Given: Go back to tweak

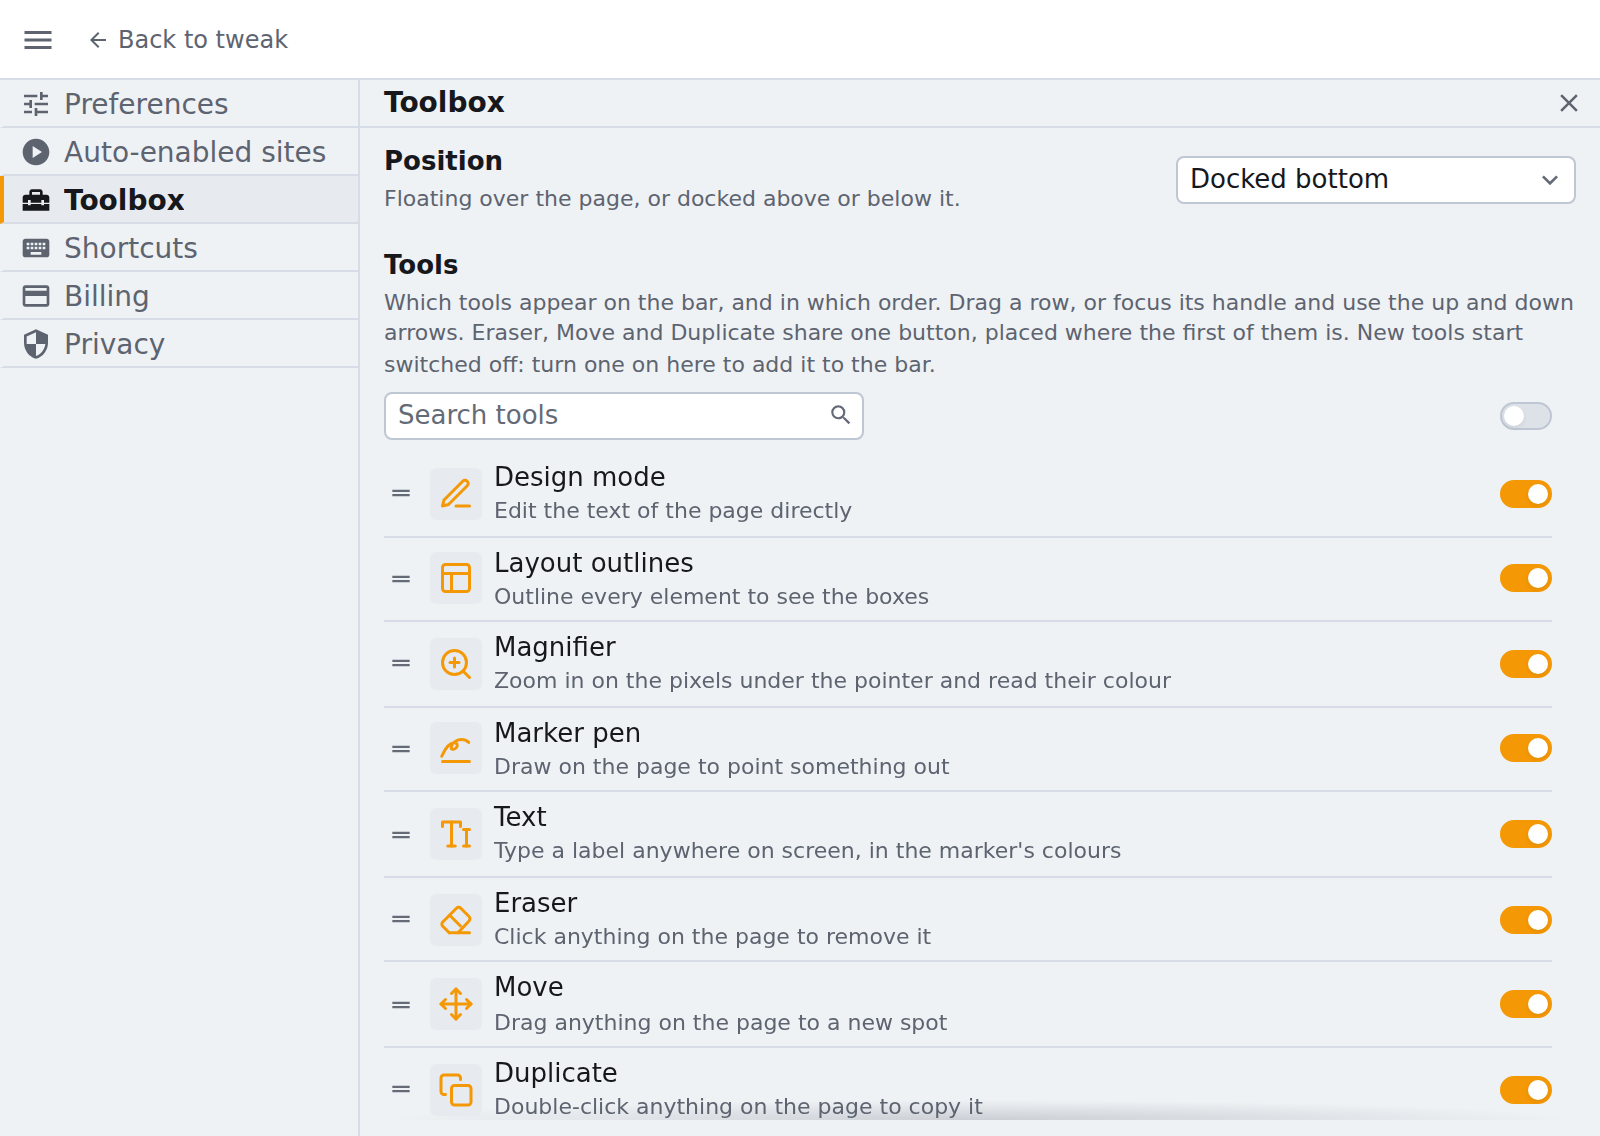Looking at the screenshot, I should click(x=188, y=39).
